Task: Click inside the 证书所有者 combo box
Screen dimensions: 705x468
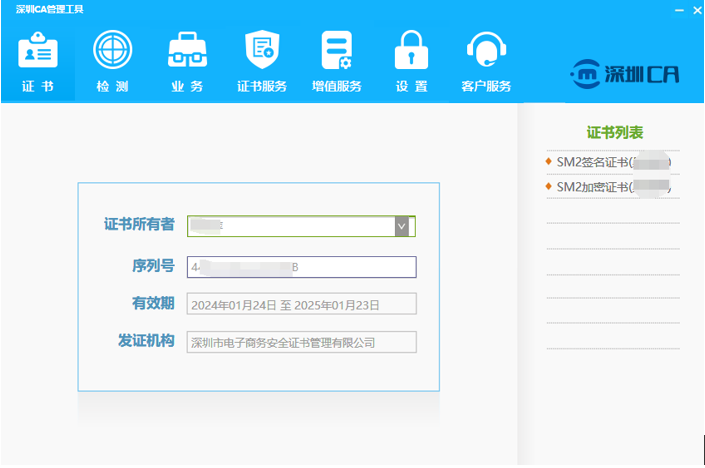Action: coord(290,227)
